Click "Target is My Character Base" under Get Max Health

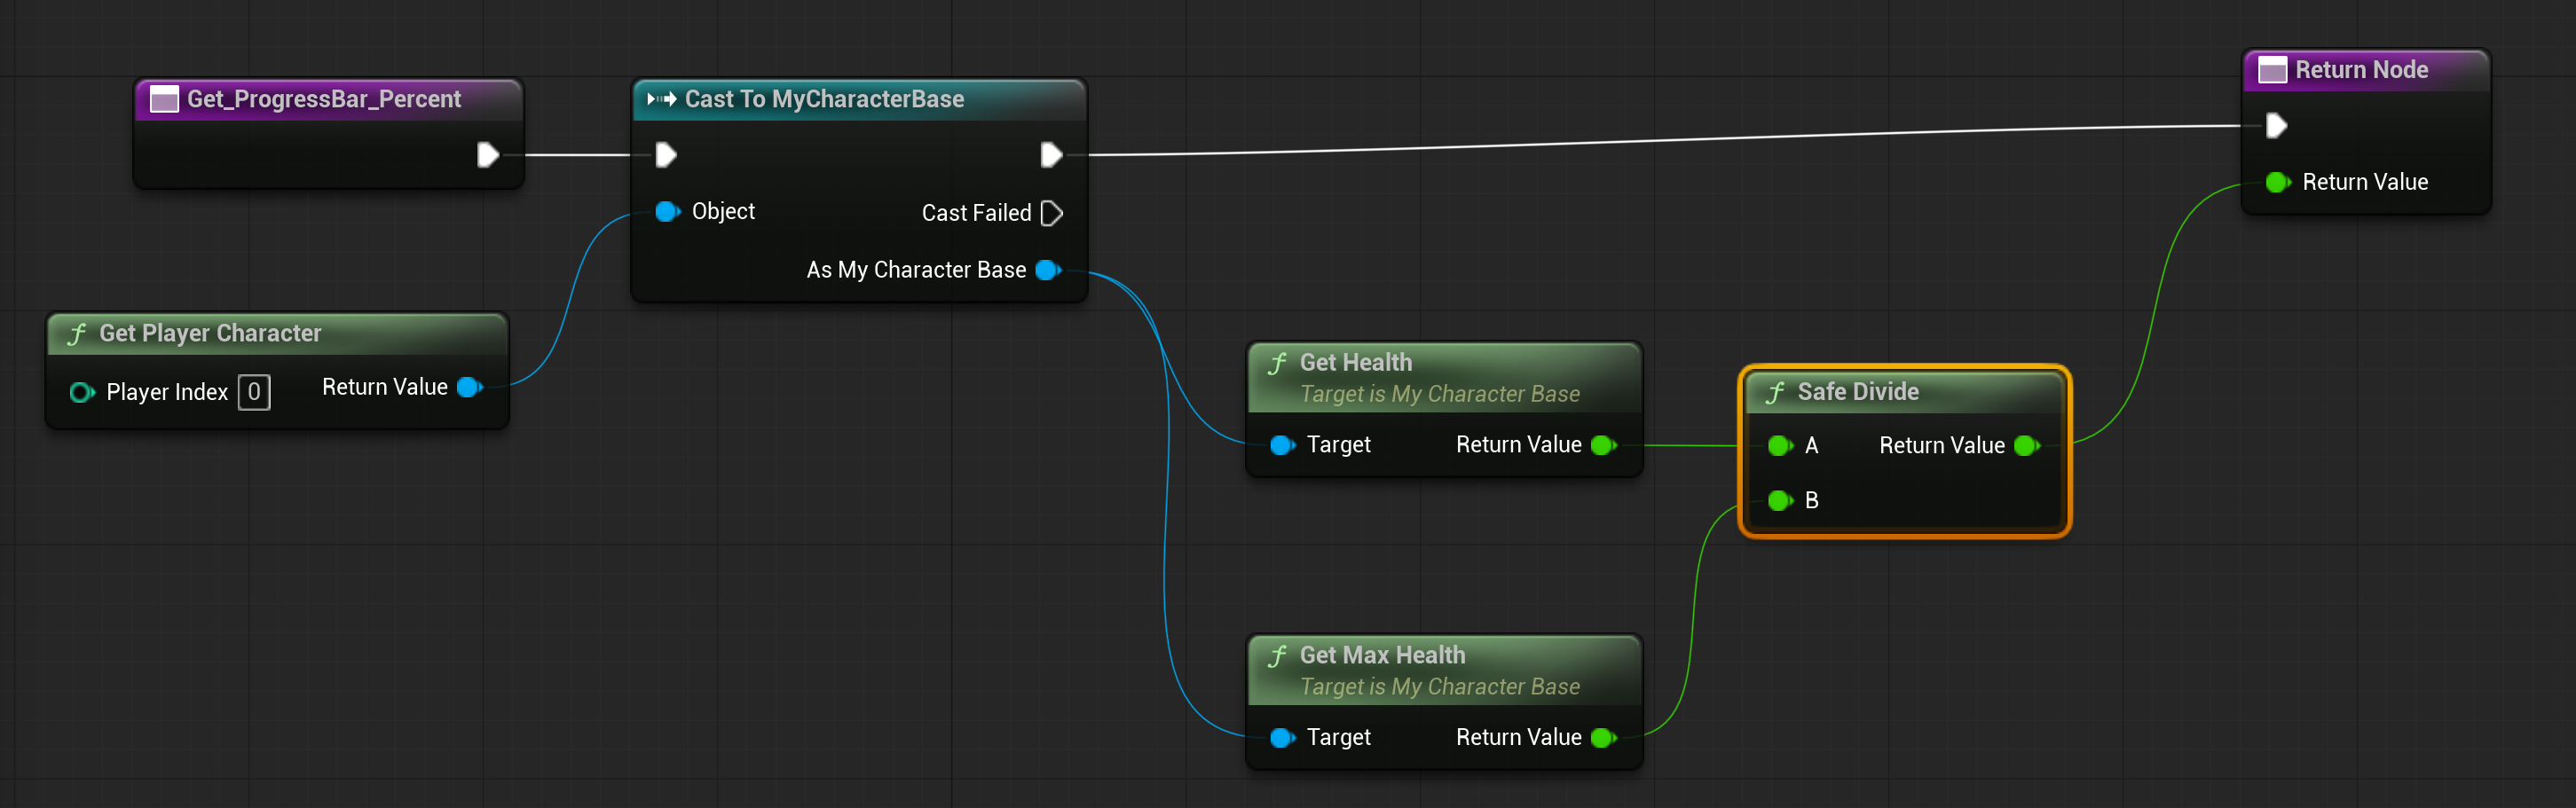(x=1440, y=687)
